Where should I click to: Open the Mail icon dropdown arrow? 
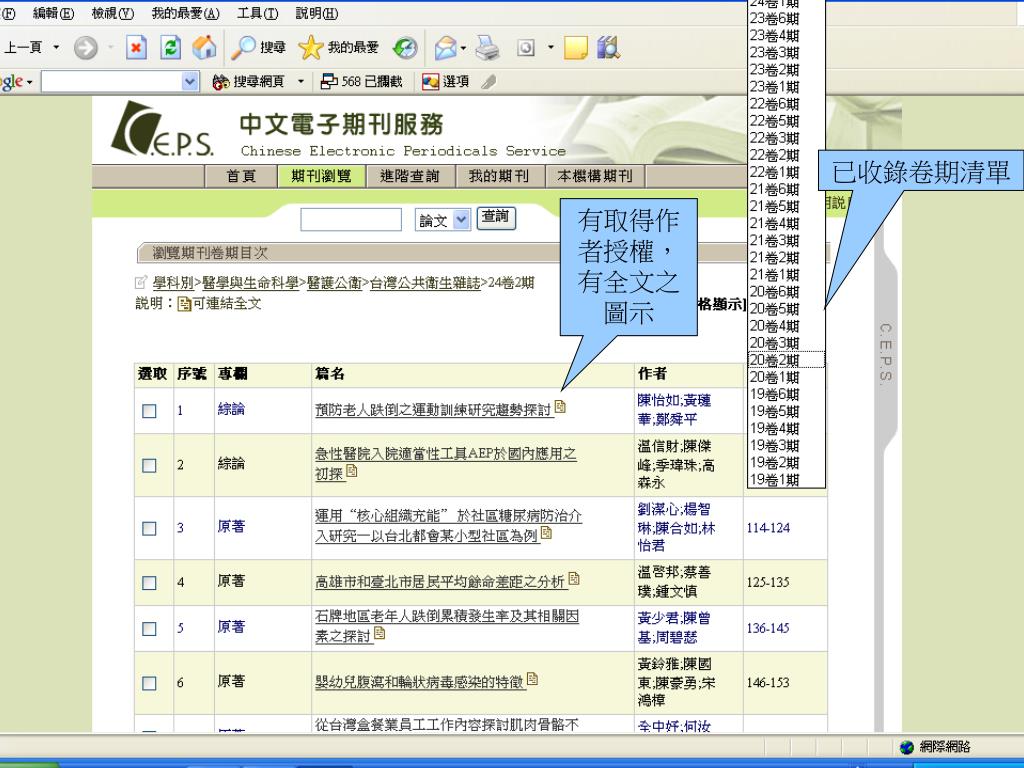pos(463,48)
